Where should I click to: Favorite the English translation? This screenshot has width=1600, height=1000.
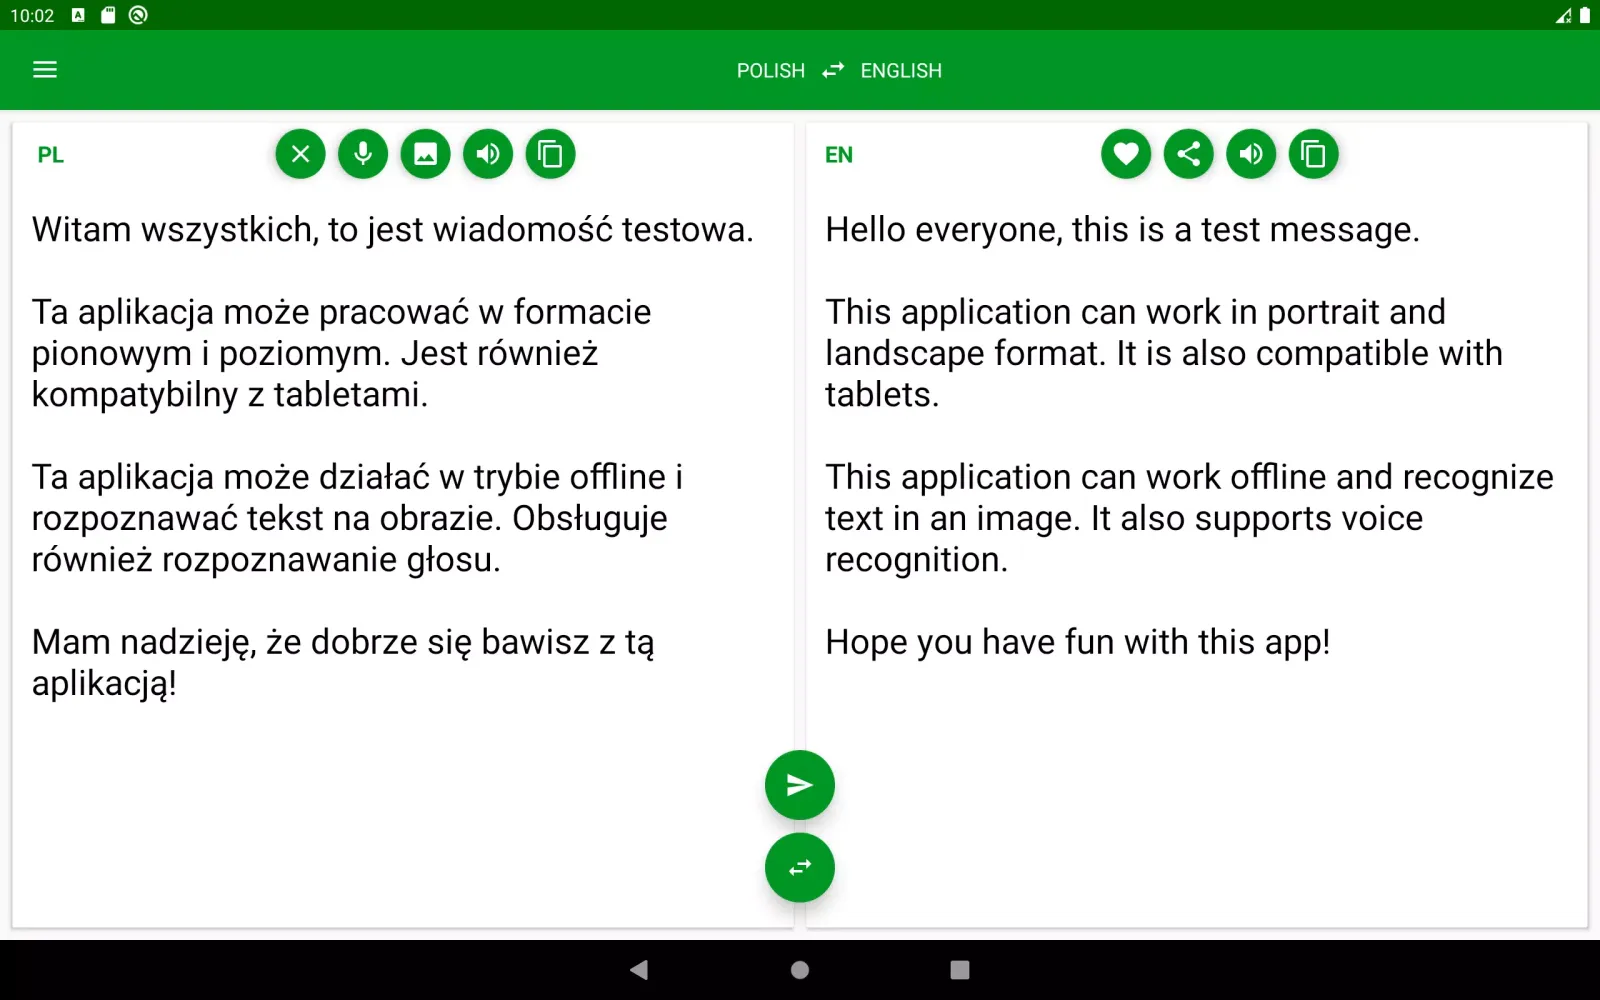(1125, 153)
